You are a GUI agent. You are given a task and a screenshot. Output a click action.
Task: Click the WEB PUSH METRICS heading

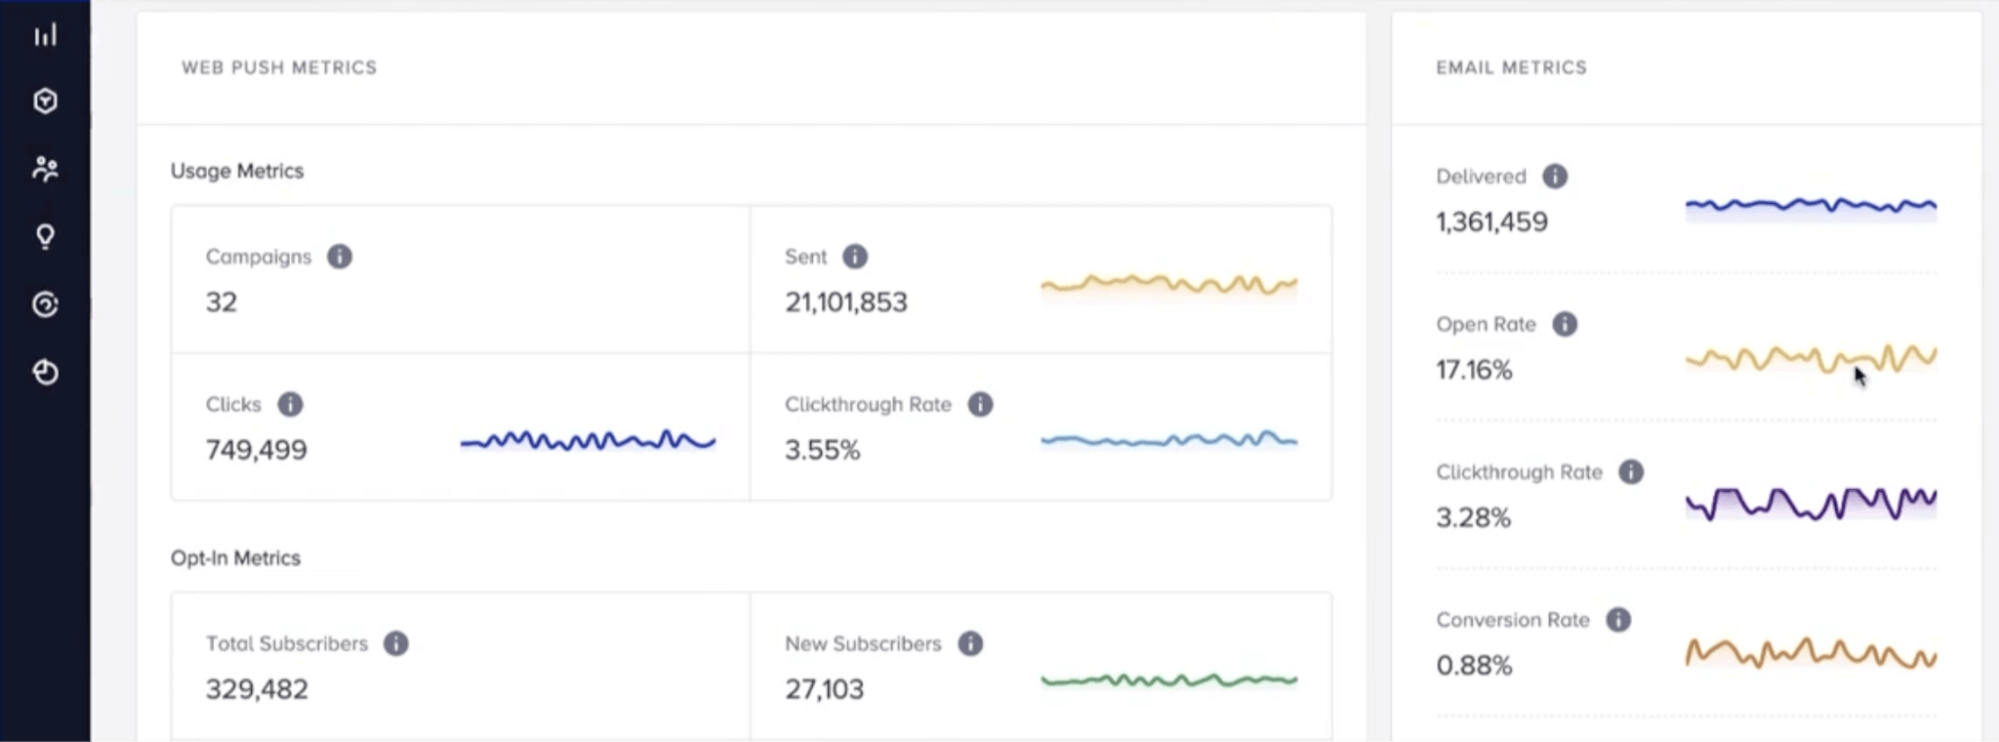point(279,67)
